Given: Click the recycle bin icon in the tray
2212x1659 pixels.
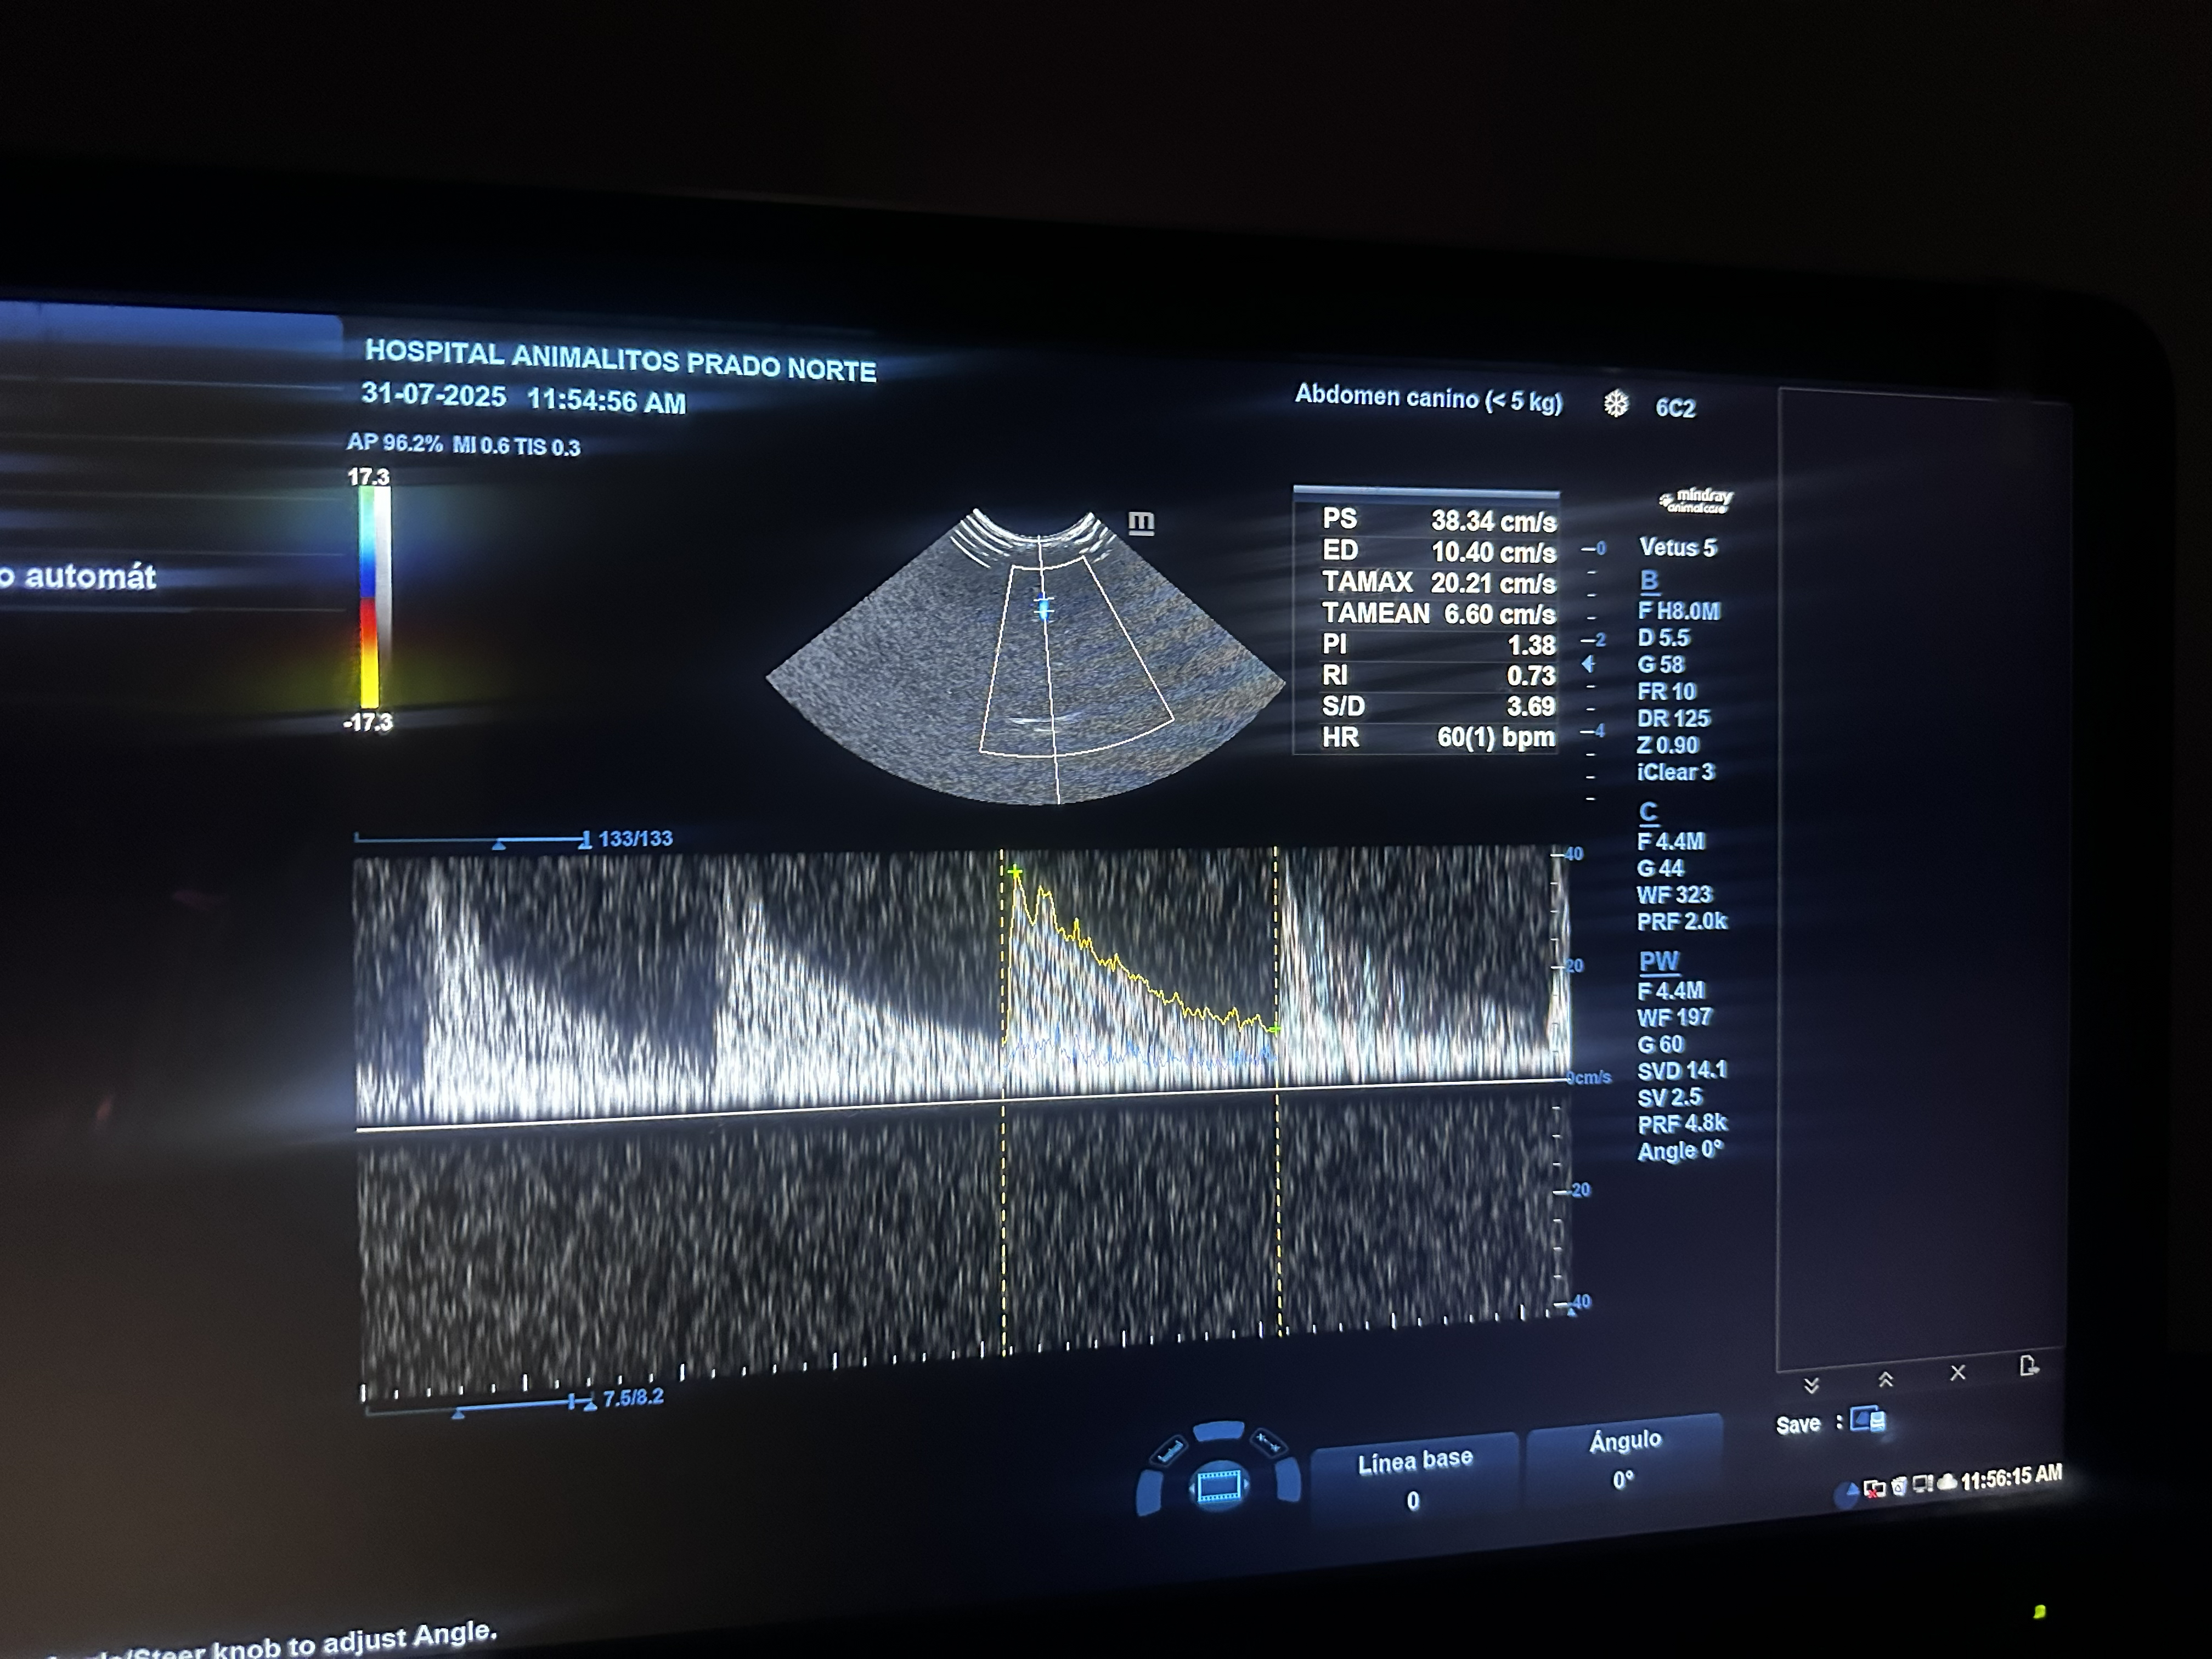Looking at the screenshot, I should [x=1899, y=1486].
